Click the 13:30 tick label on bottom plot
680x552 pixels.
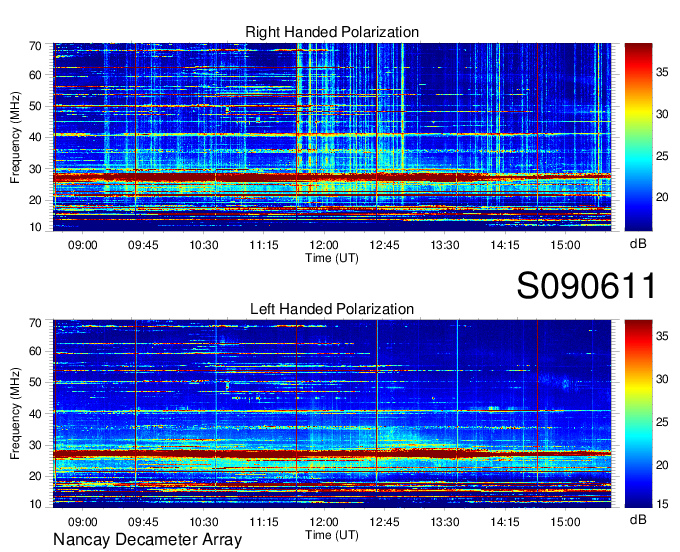445,522
